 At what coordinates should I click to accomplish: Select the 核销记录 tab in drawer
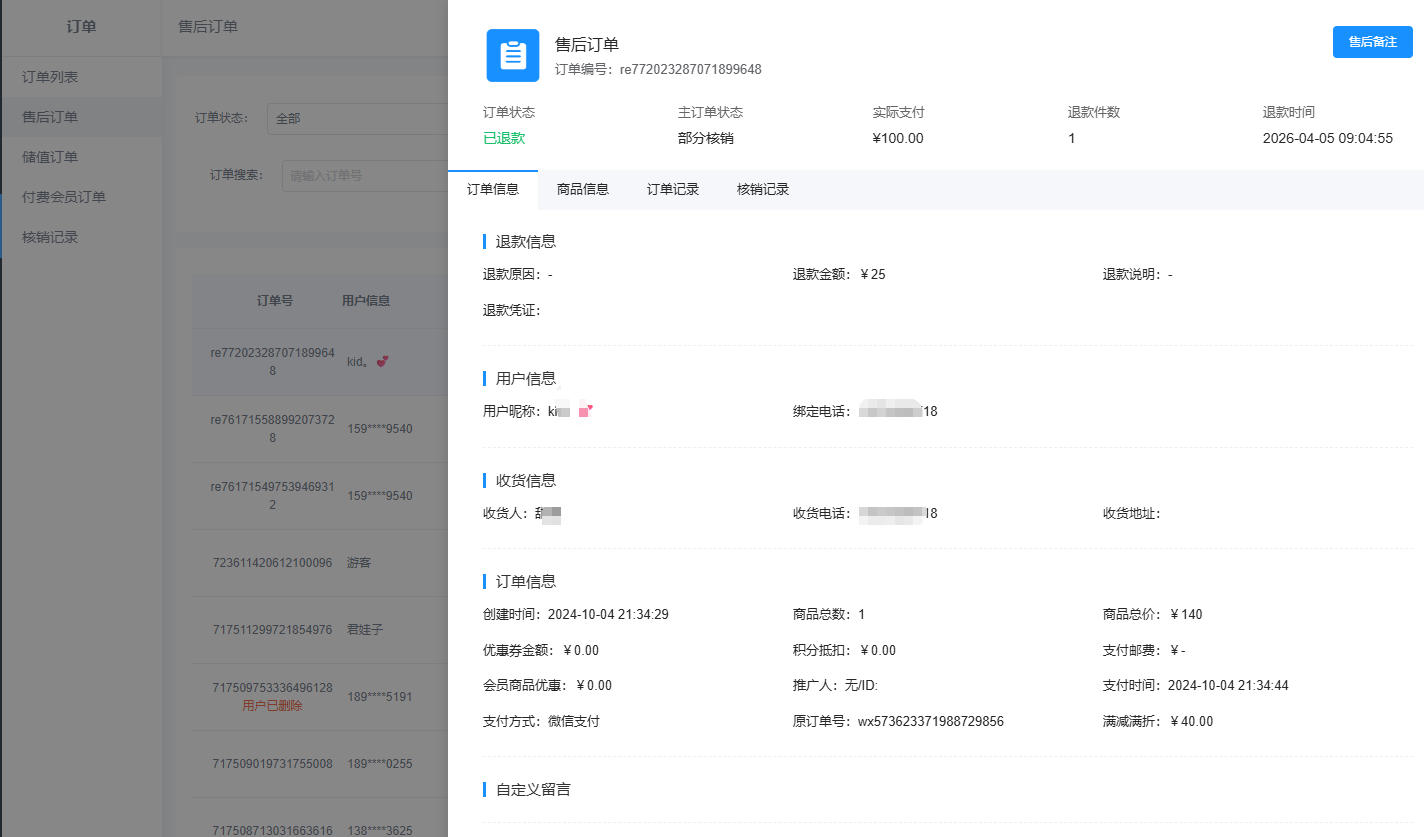(x=762, y=189)
